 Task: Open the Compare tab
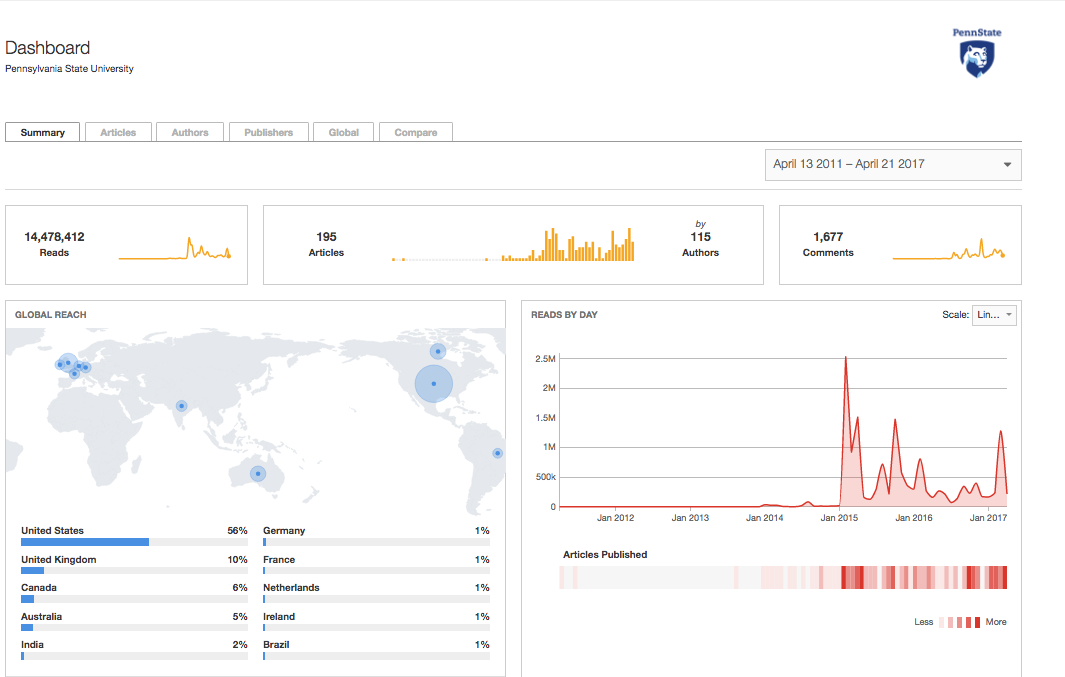[x=415, y=132]
